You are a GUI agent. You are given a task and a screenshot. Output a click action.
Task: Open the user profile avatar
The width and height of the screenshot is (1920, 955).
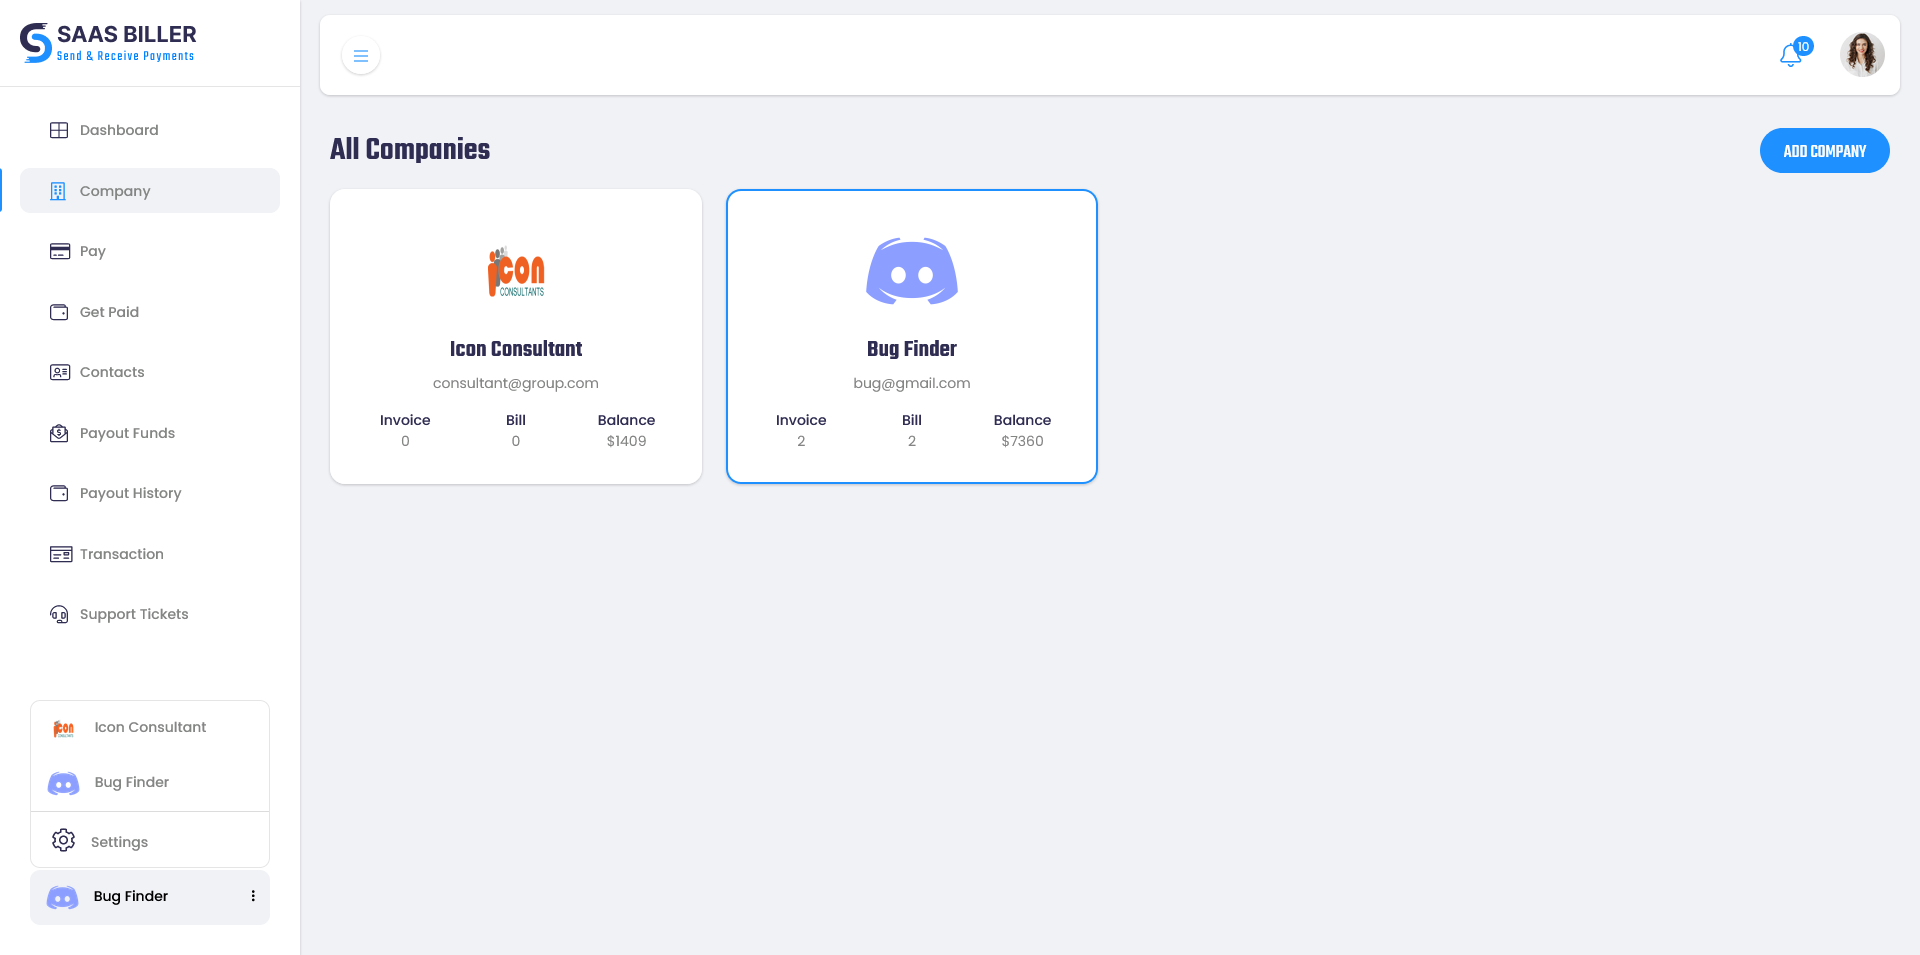[1862, 55]
